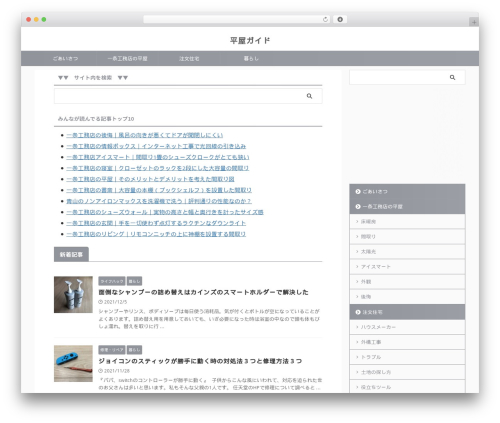Open 後悔 sidebar category
This screenshot has width=500, height=423.
pyautogui.click(x=407, y=297)
